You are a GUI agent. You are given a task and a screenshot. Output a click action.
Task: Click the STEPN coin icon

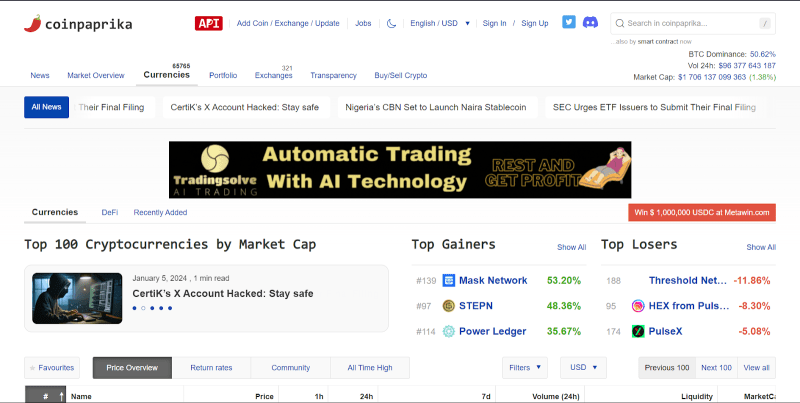tap(448, 306)
